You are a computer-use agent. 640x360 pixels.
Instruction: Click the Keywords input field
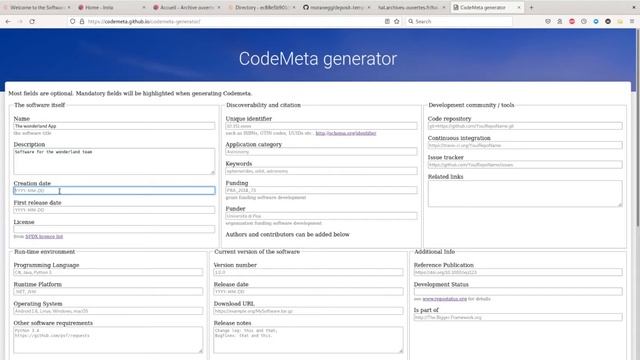click(321, 171)
